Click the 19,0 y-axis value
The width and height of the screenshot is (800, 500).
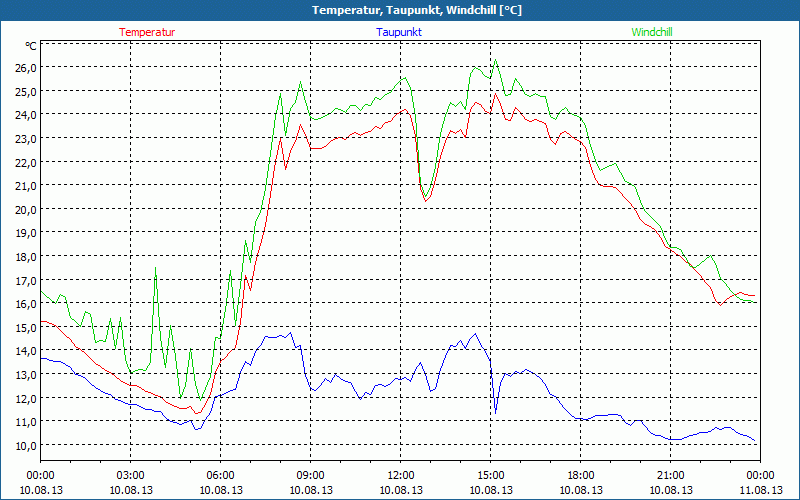coord(26,233)
